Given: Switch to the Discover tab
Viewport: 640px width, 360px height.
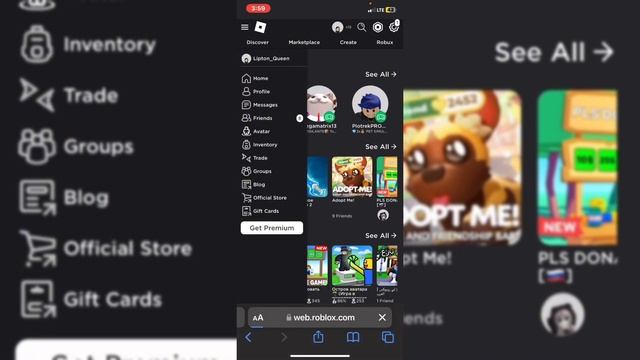Looking at the screenshot, I should [258, 42].
